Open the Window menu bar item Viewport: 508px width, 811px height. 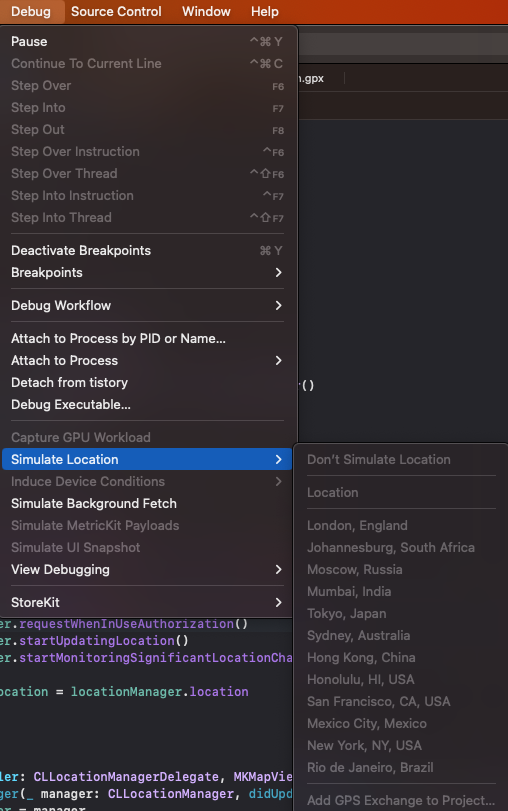206,11
